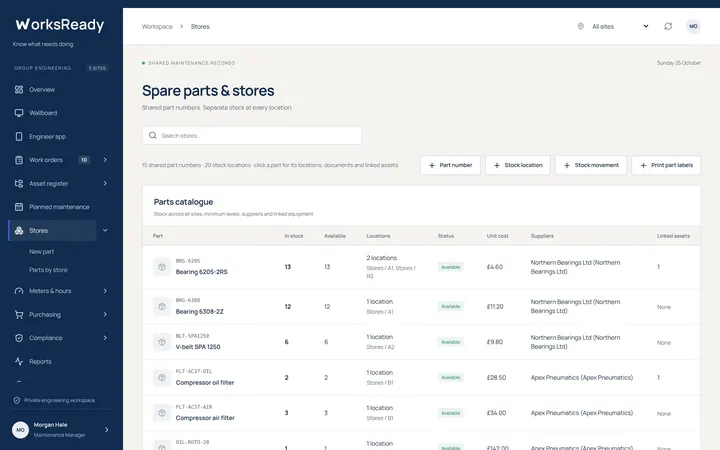Click the V-belt SPA 1250 part cube icon
The width and height of the screenshot is (720, 450).
click(x=162, y=342)
